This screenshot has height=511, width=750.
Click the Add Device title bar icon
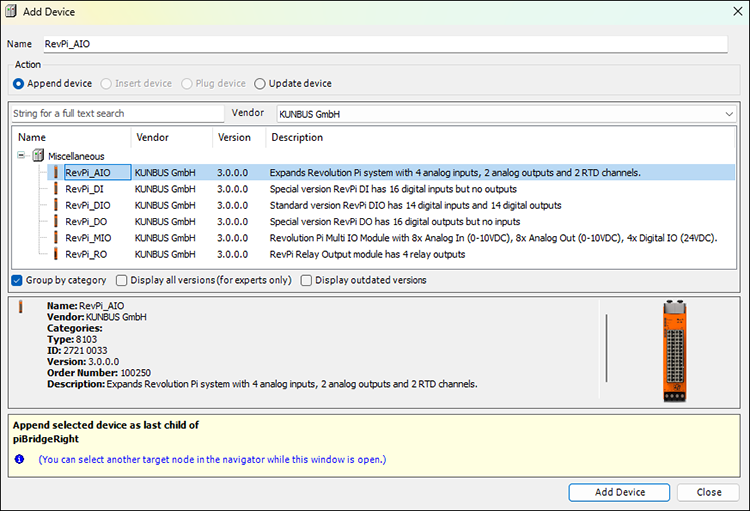tap(11, 11)
